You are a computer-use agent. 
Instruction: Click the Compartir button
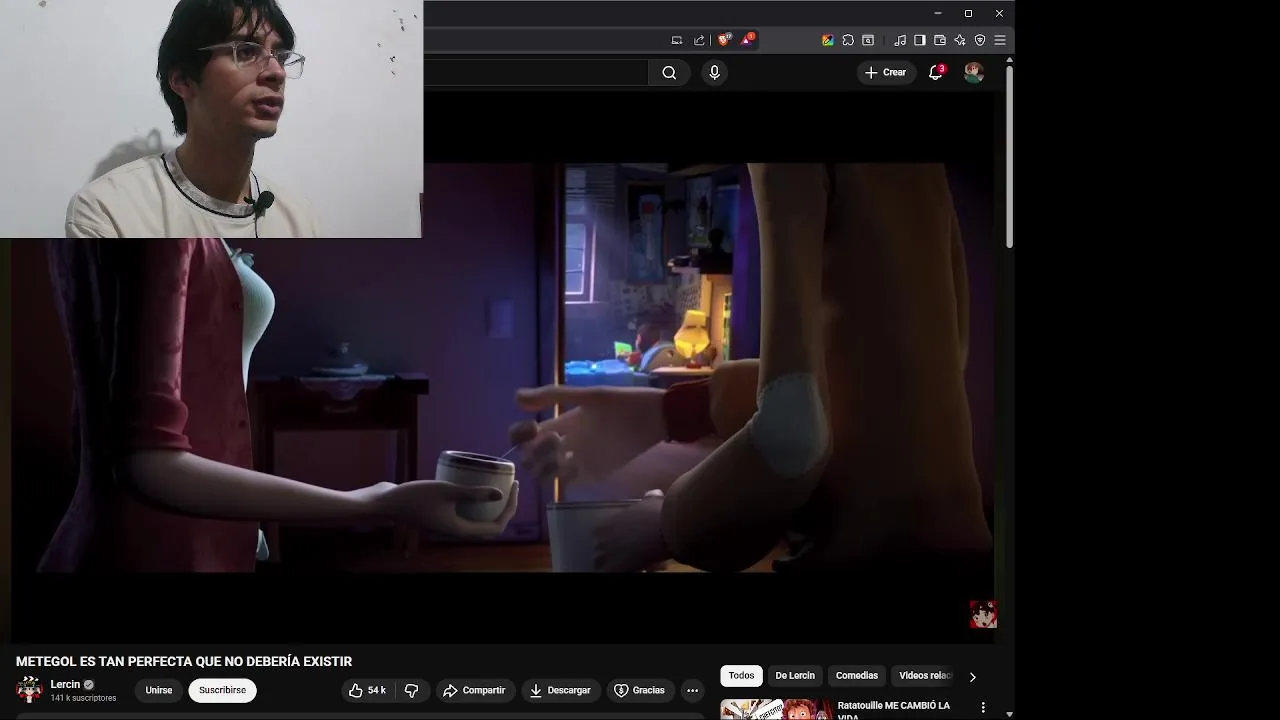[474, 690]
